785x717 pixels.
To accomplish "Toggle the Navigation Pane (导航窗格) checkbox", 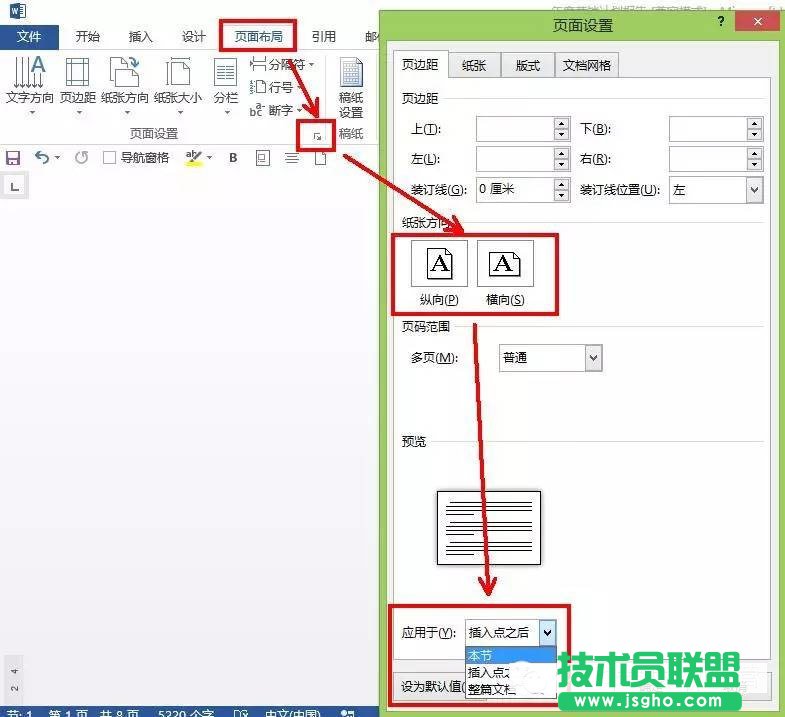I will 109,158.
